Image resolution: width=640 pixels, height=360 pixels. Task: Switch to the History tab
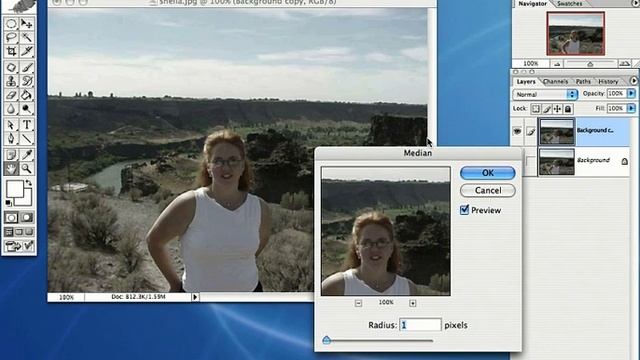[608, 82]
